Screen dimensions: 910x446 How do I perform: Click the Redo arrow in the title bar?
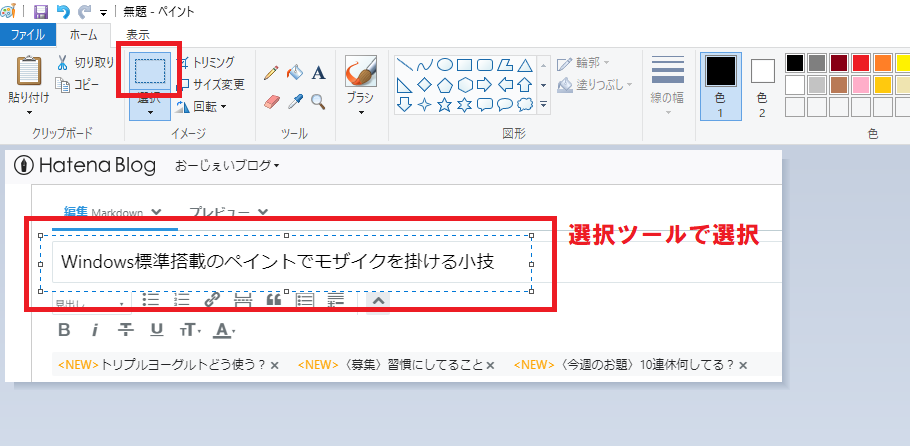(x=84, y=12)
